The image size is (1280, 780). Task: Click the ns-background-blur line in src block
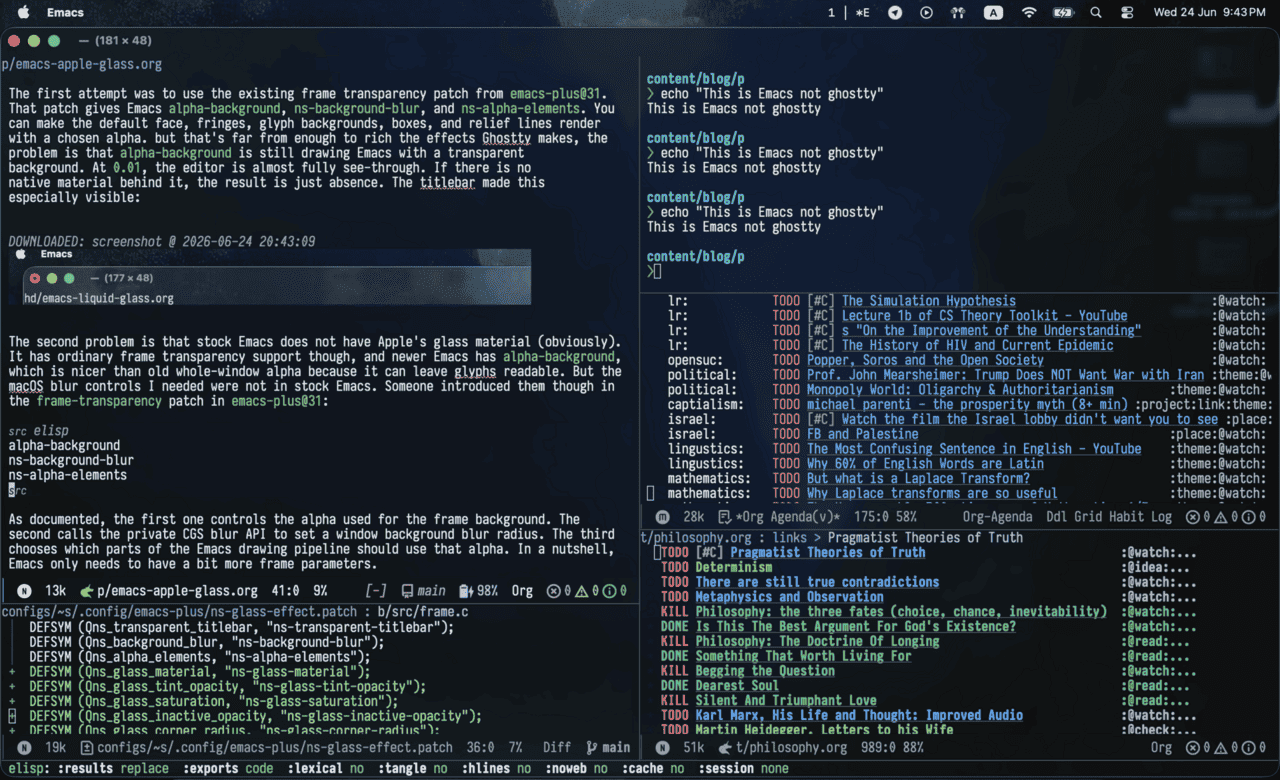(x=71, y=460)
